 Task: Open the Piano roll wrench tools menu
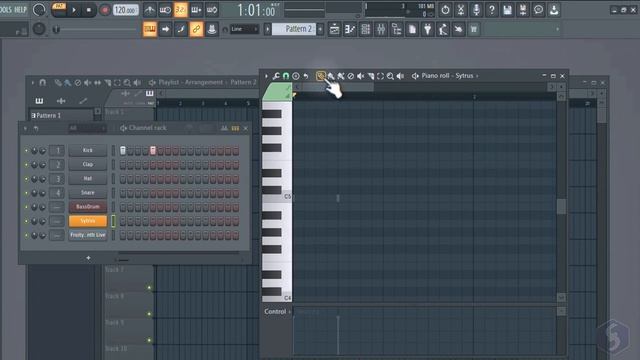click(x=276, y=76)
